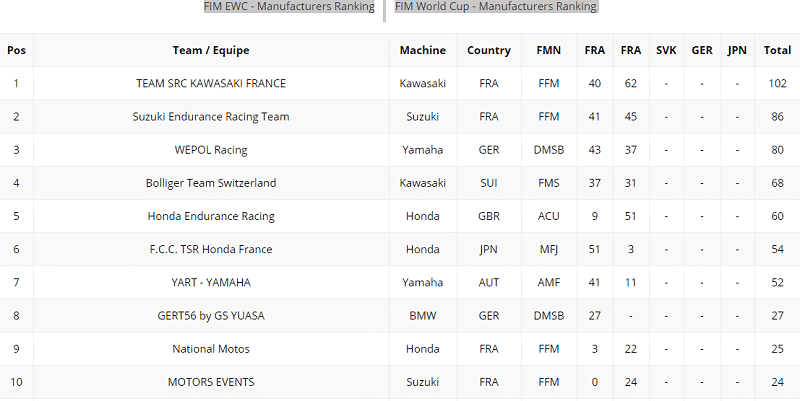Click WEPOL Racing team name
This screenshot has width=800, height=401.
[x=211, y=150]
